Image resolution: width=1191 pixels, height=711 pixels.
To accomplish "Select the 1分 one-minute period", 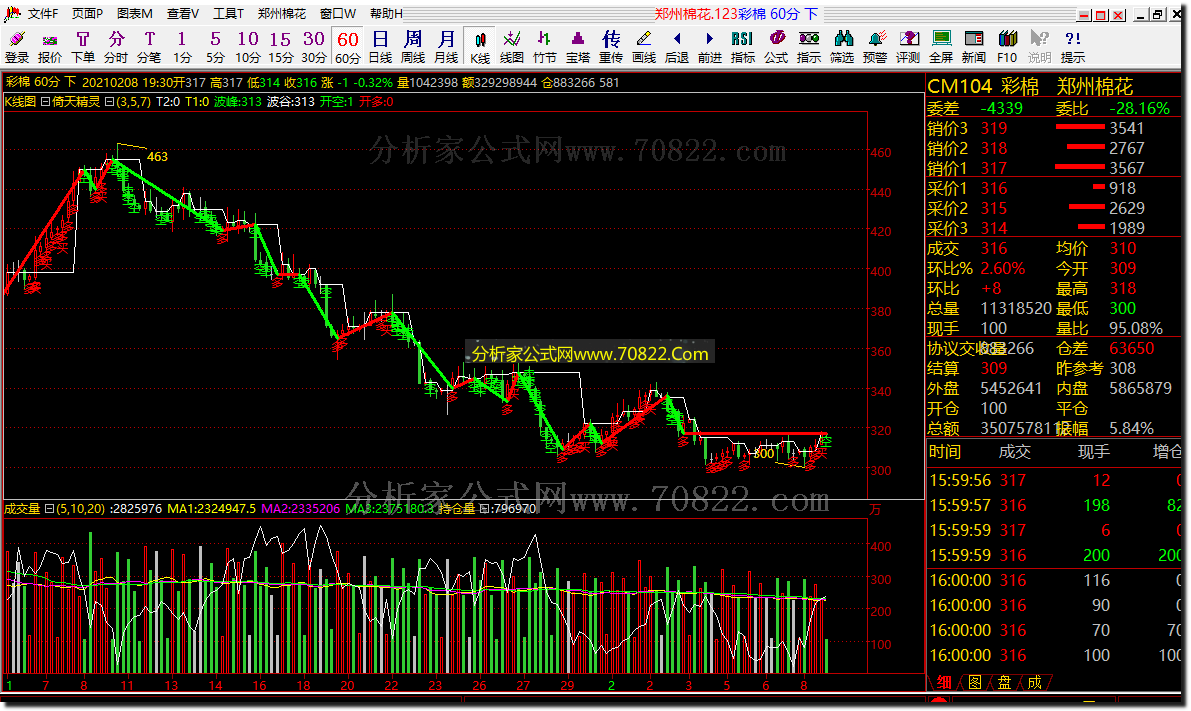I will tap(182, 47).
